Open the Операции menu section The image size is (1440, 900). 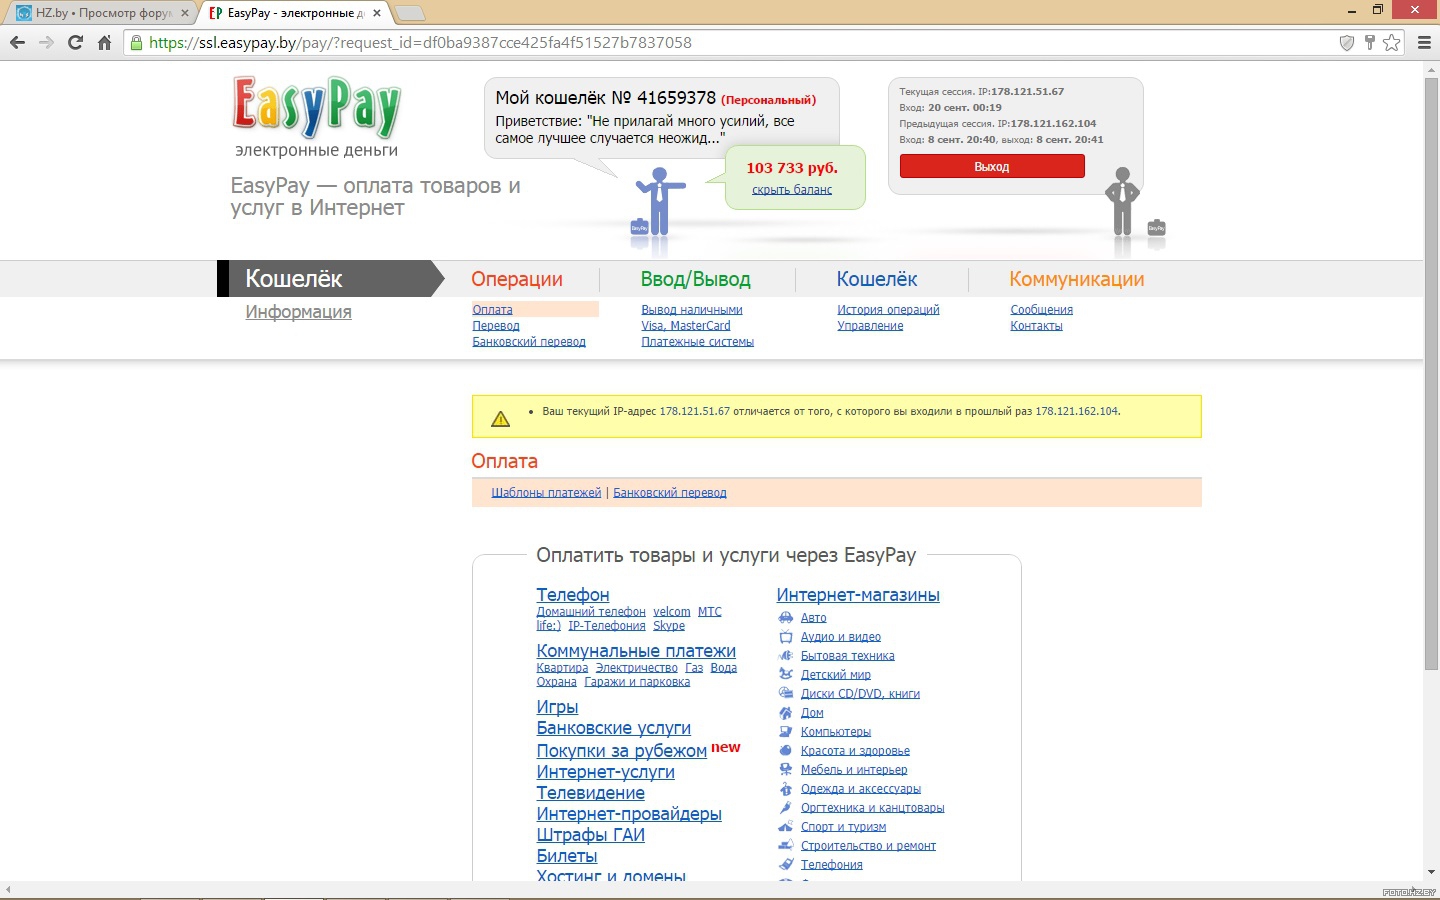[517, 279]
